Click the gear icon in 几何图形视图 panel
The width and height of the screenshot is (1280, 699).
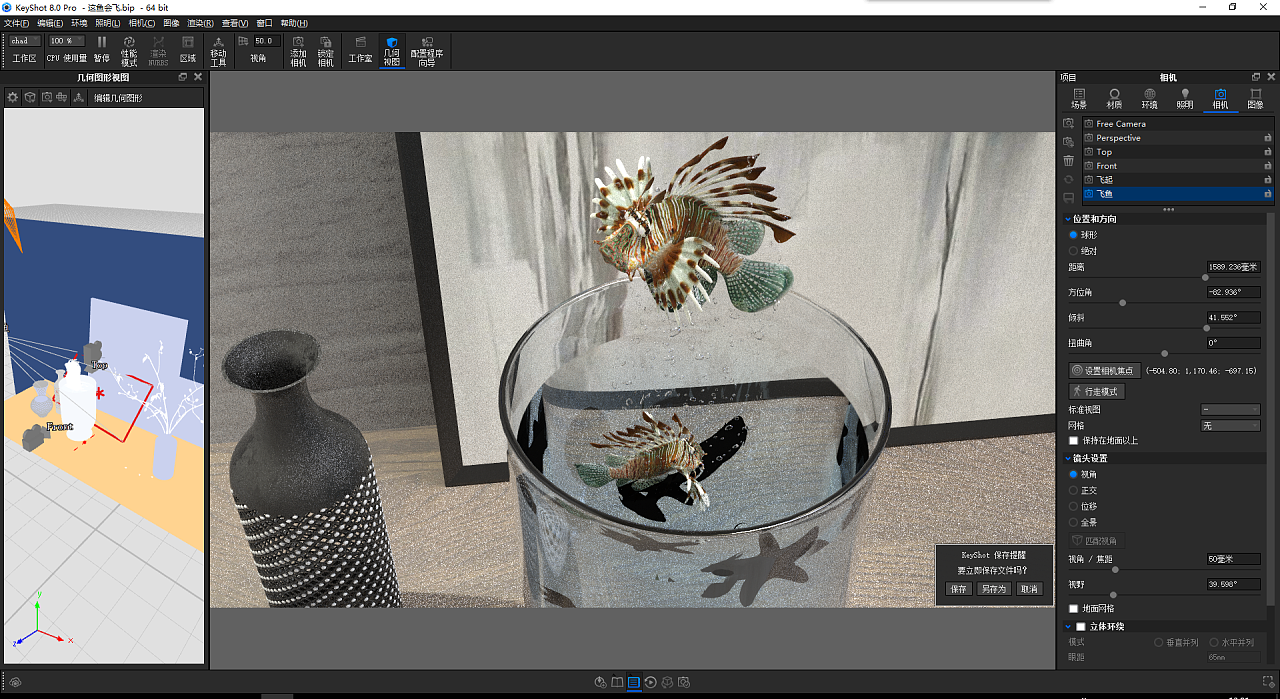click(12, 96)
